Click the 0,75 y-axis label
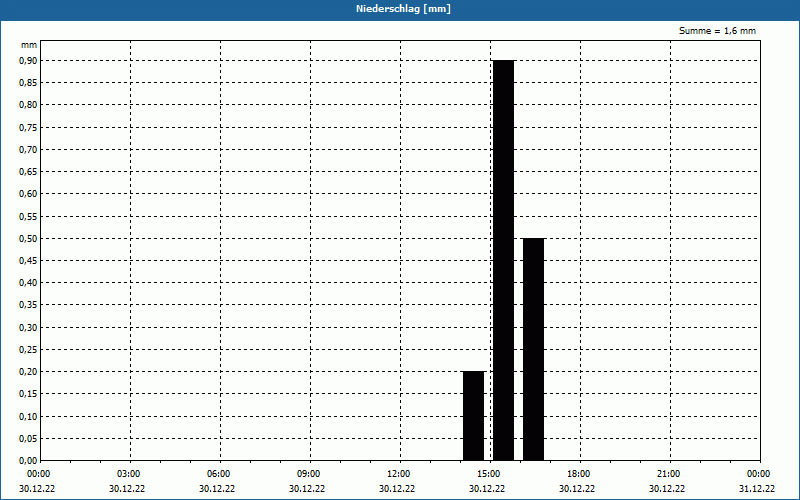The image size is (800, 500). click(x=28, y=128)
